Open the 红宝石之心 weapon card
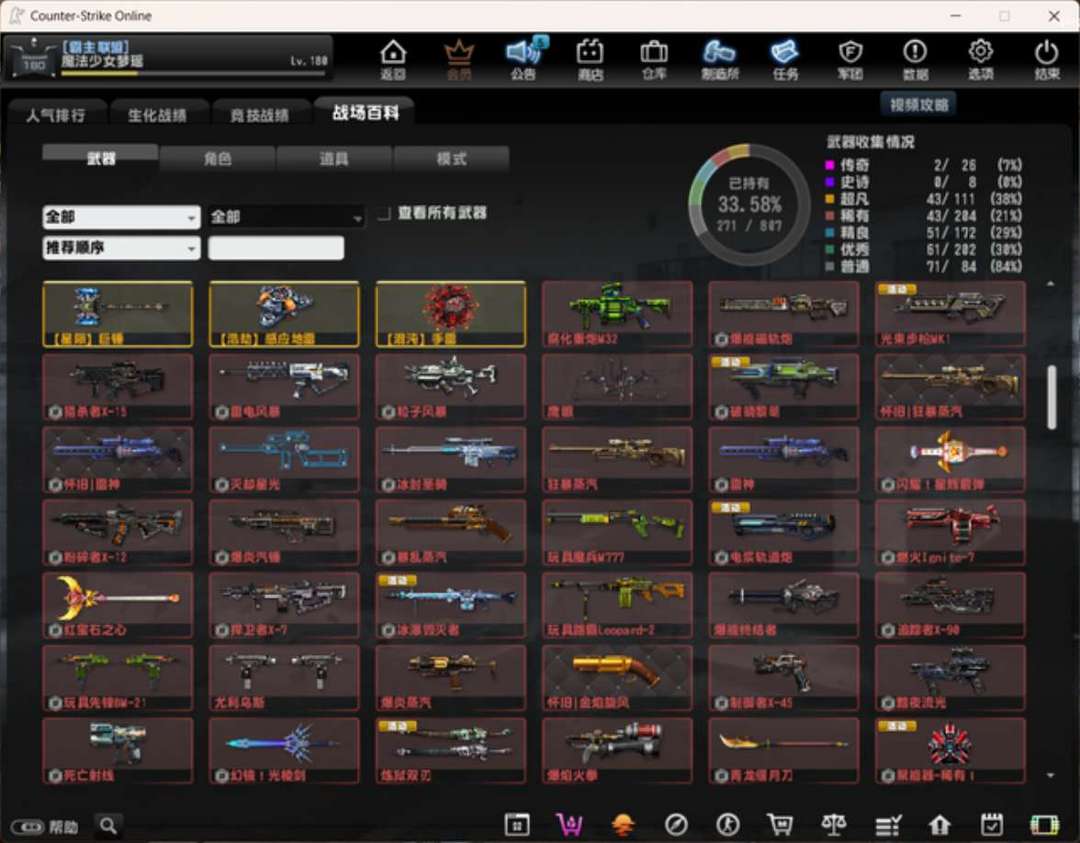Image resolution: width=1080 pixels, height=843 pixels. click(118, 605)
